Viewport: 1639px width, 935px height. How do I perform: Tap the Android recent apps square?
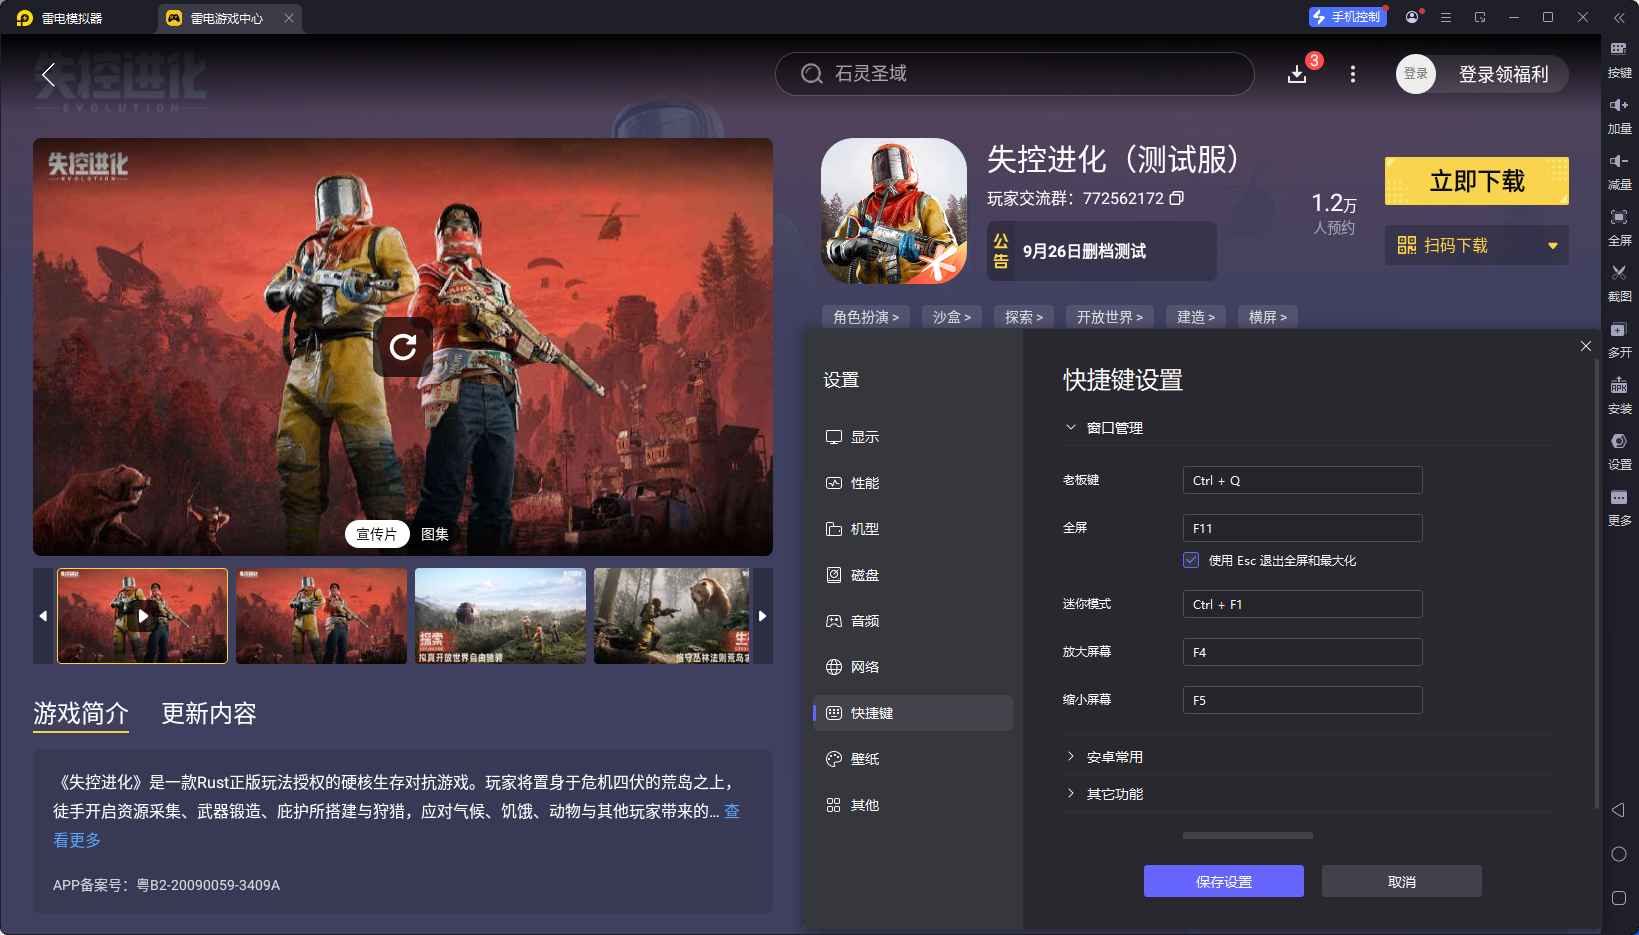(1619, 898)
